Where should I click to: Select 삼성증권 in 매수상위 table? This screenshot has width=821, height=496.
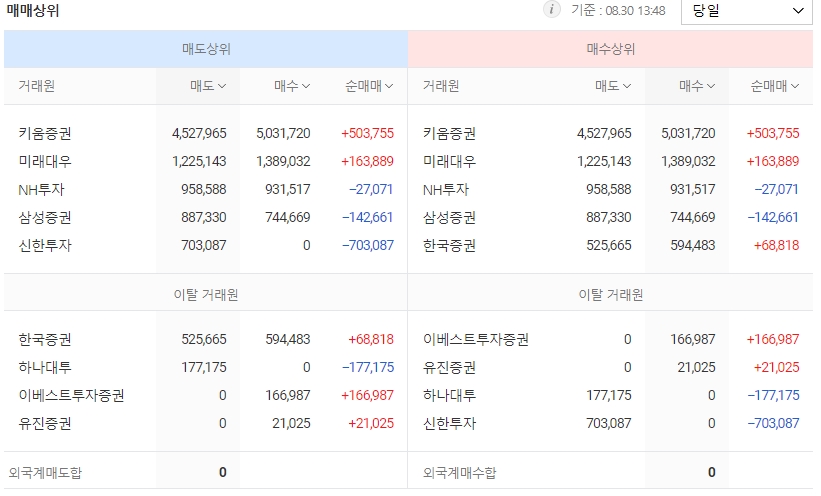click(x=449, y=217)
